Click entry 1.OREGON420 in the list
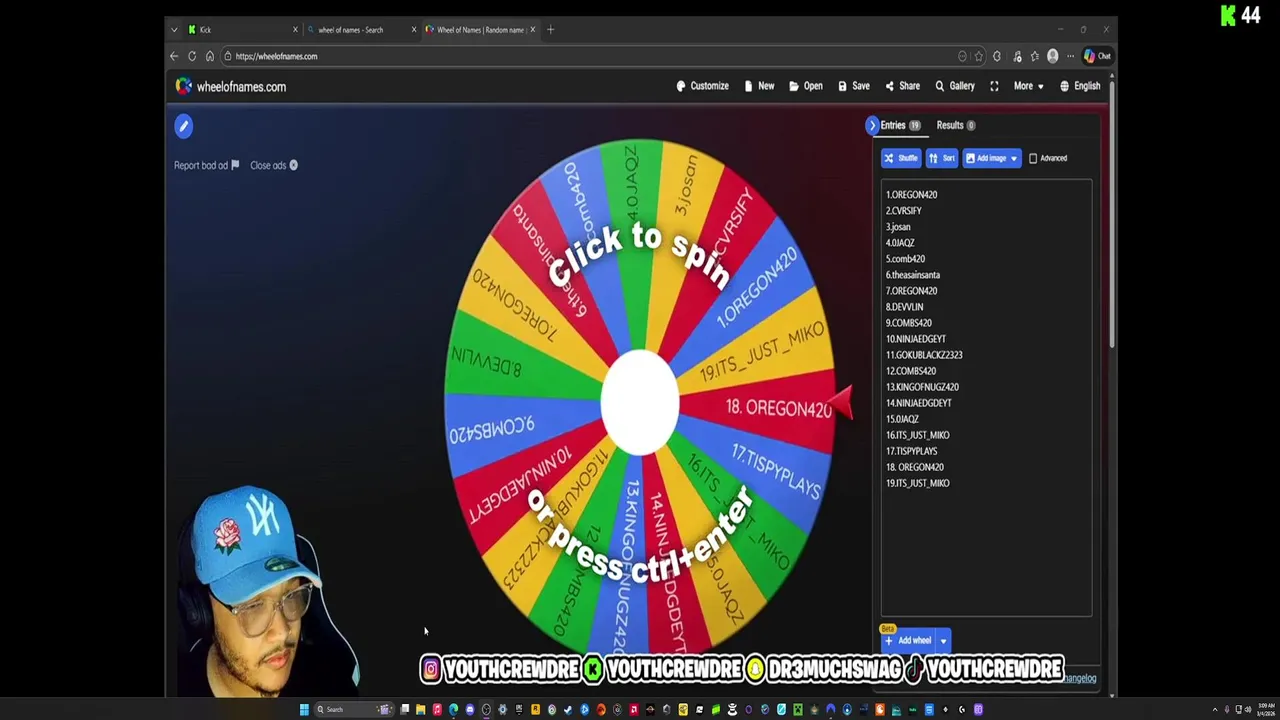Viewport: 1280px width, 720px height. [911, 195]
